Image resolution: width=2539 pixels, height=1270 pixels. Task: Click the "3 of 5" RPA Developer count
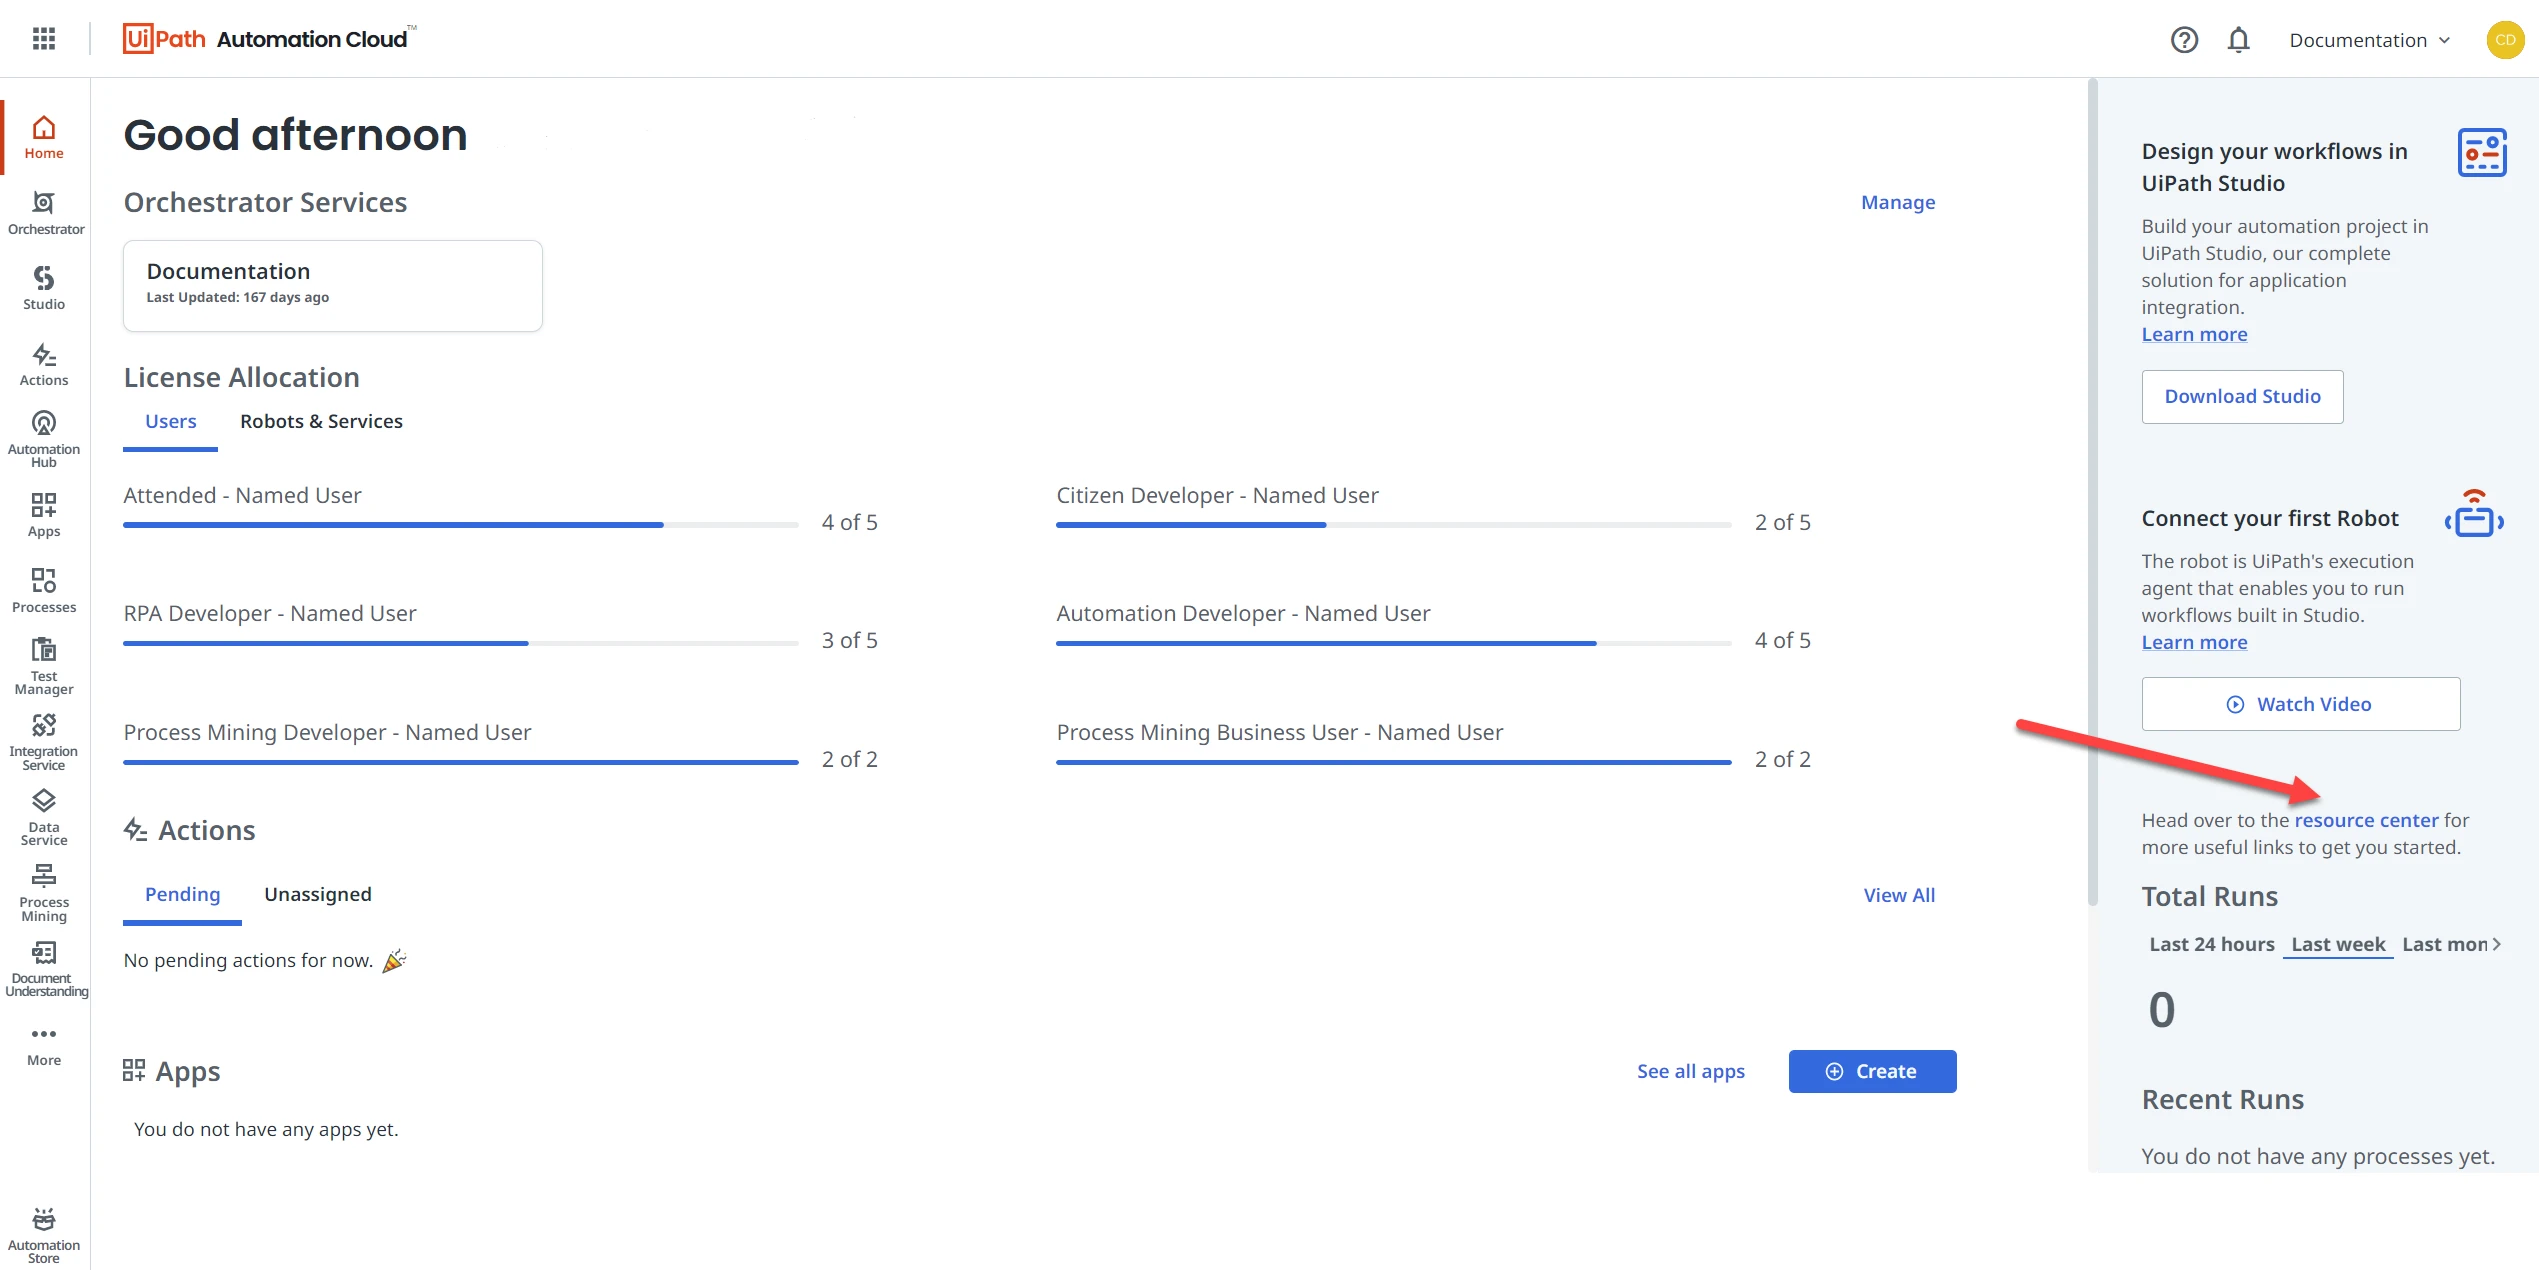pyautogui.click(x=849, y=641)
